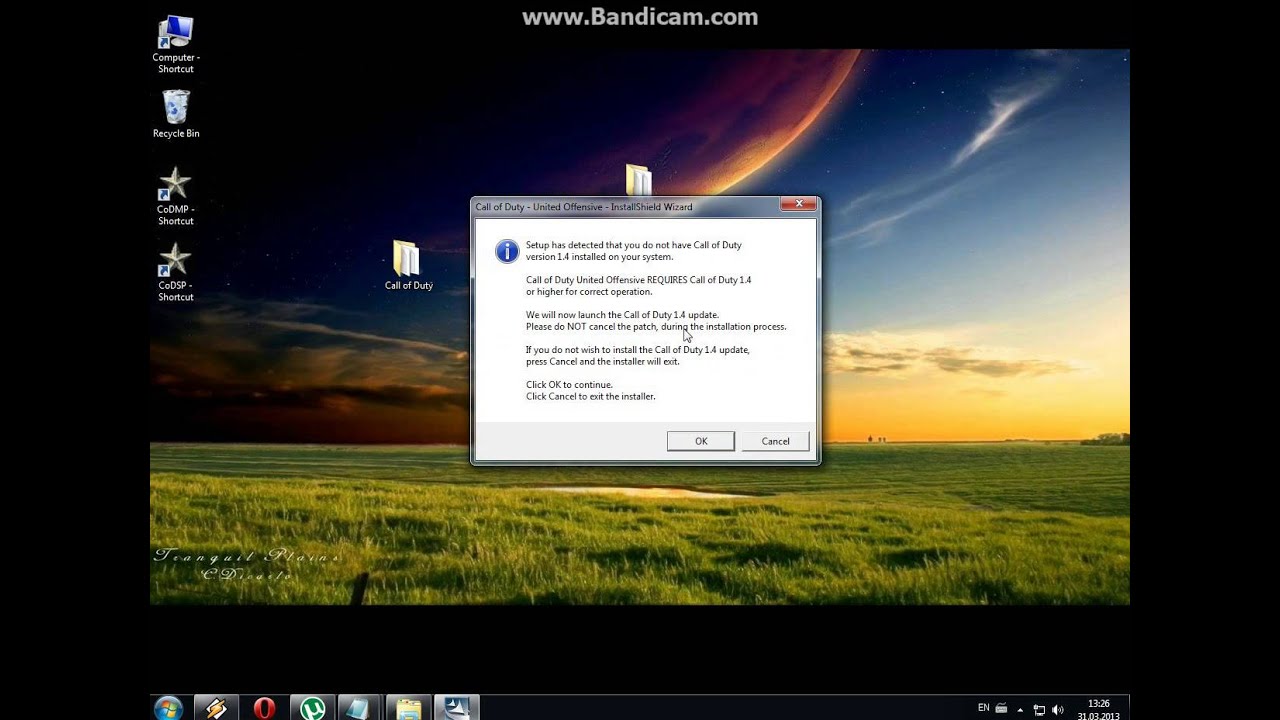This screenshot has height=720, width=1280.
Task: Open the network status tray icon
Action: coord(1040,709)
